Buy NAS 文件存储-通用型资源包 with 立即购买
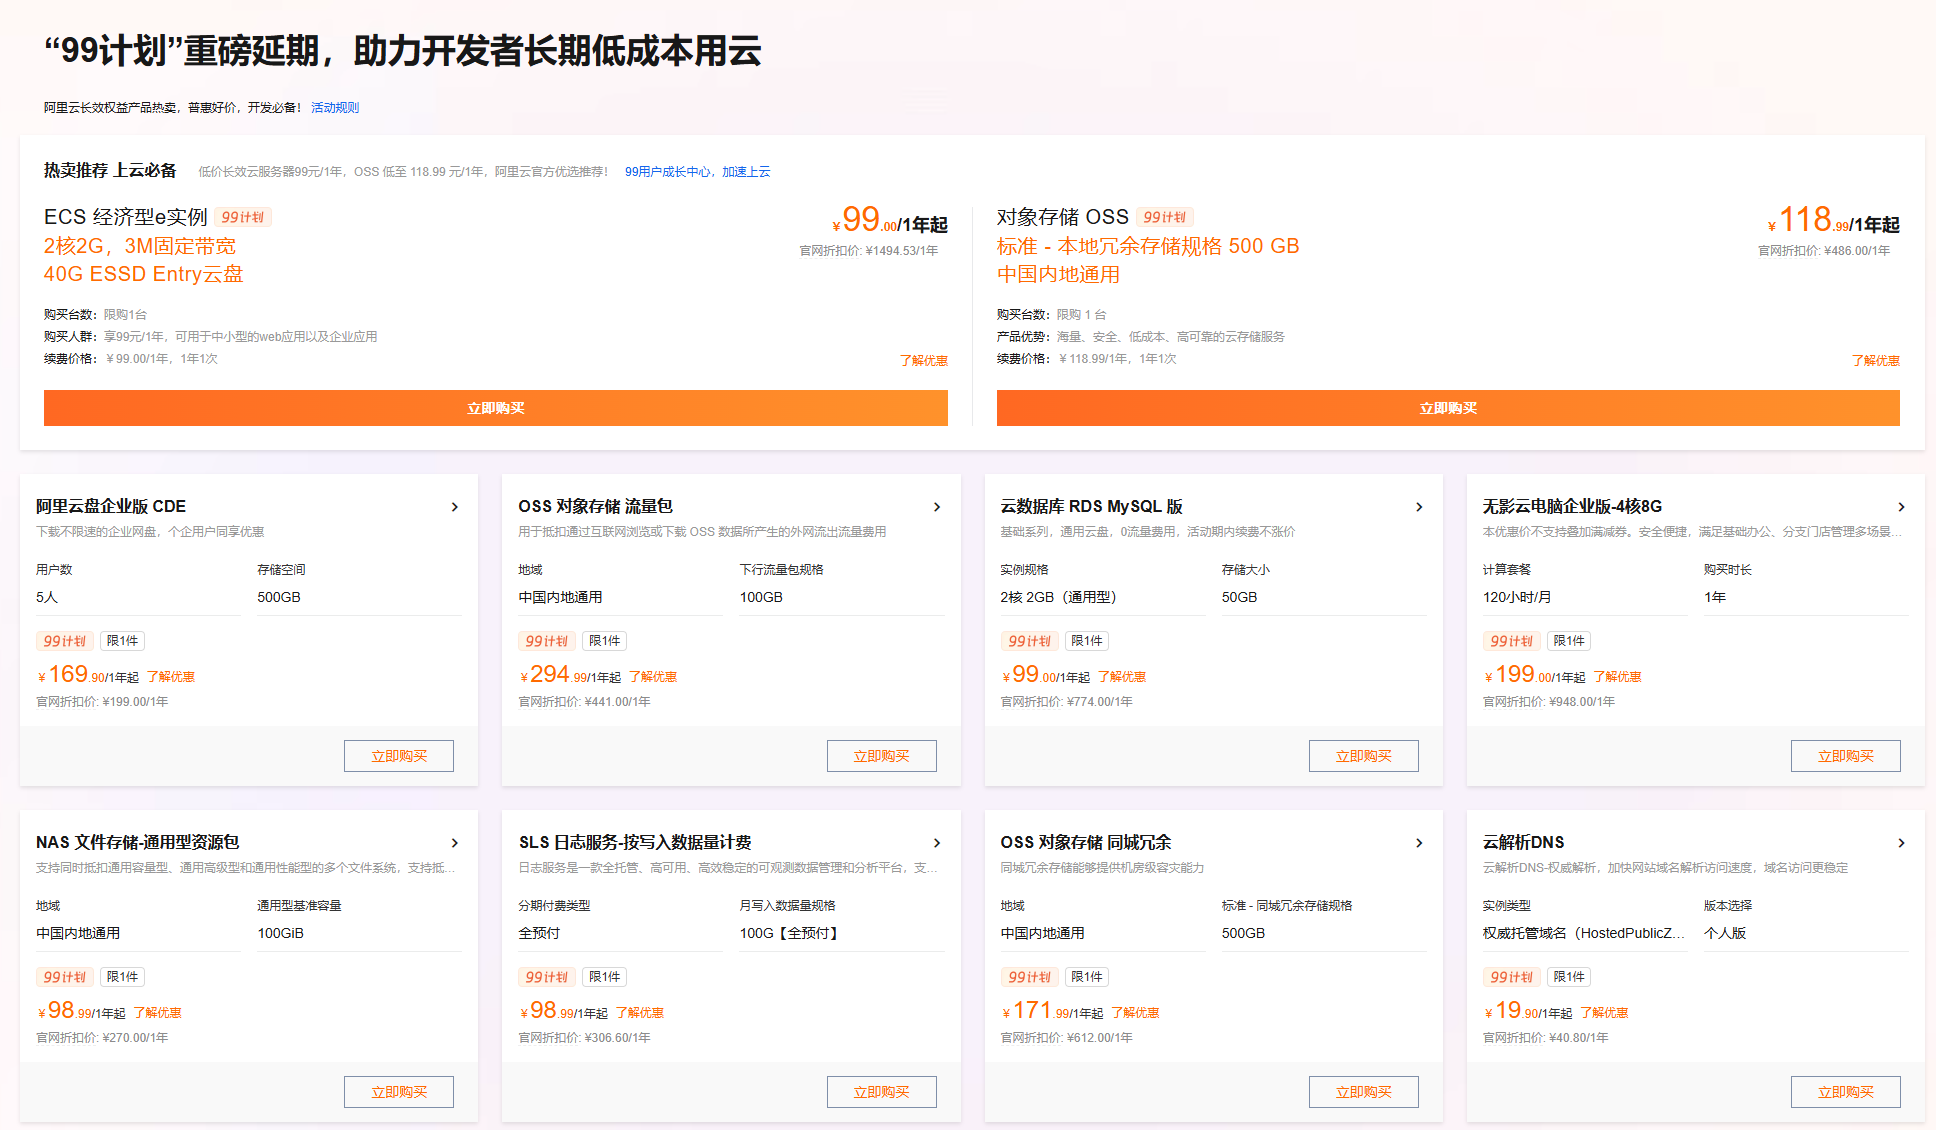 399,1092
